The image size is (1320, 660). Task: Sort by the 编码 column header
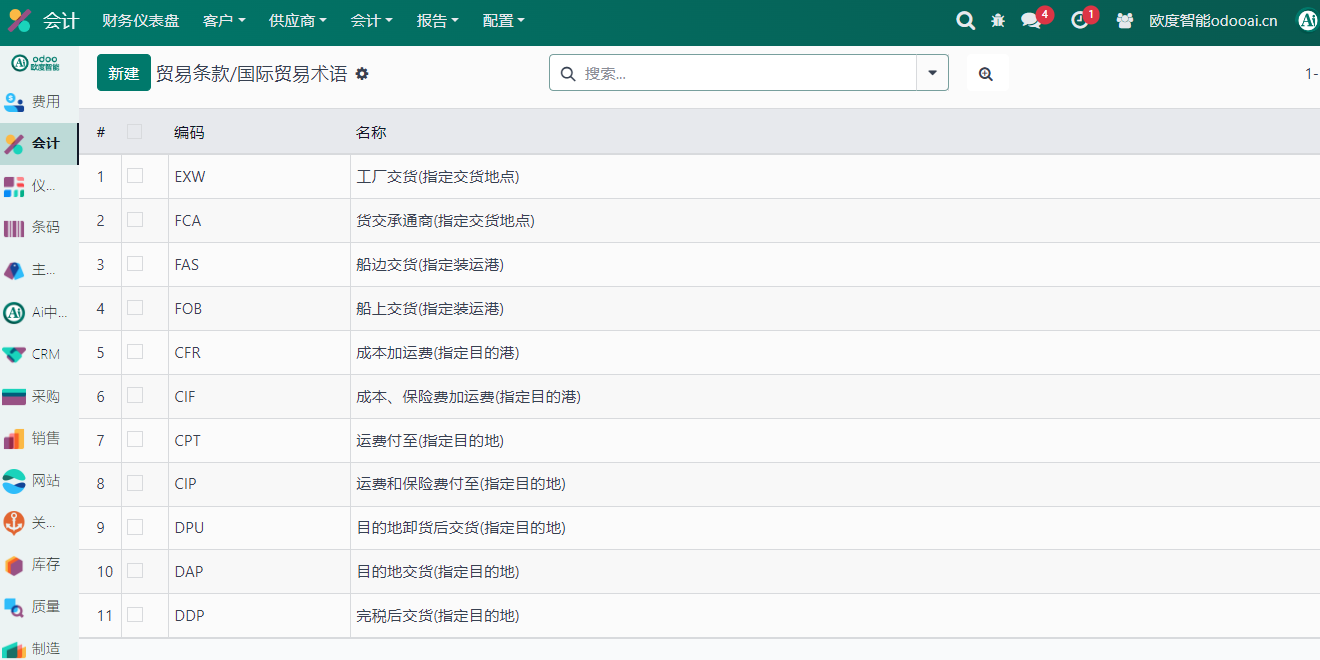coord(189,132)
